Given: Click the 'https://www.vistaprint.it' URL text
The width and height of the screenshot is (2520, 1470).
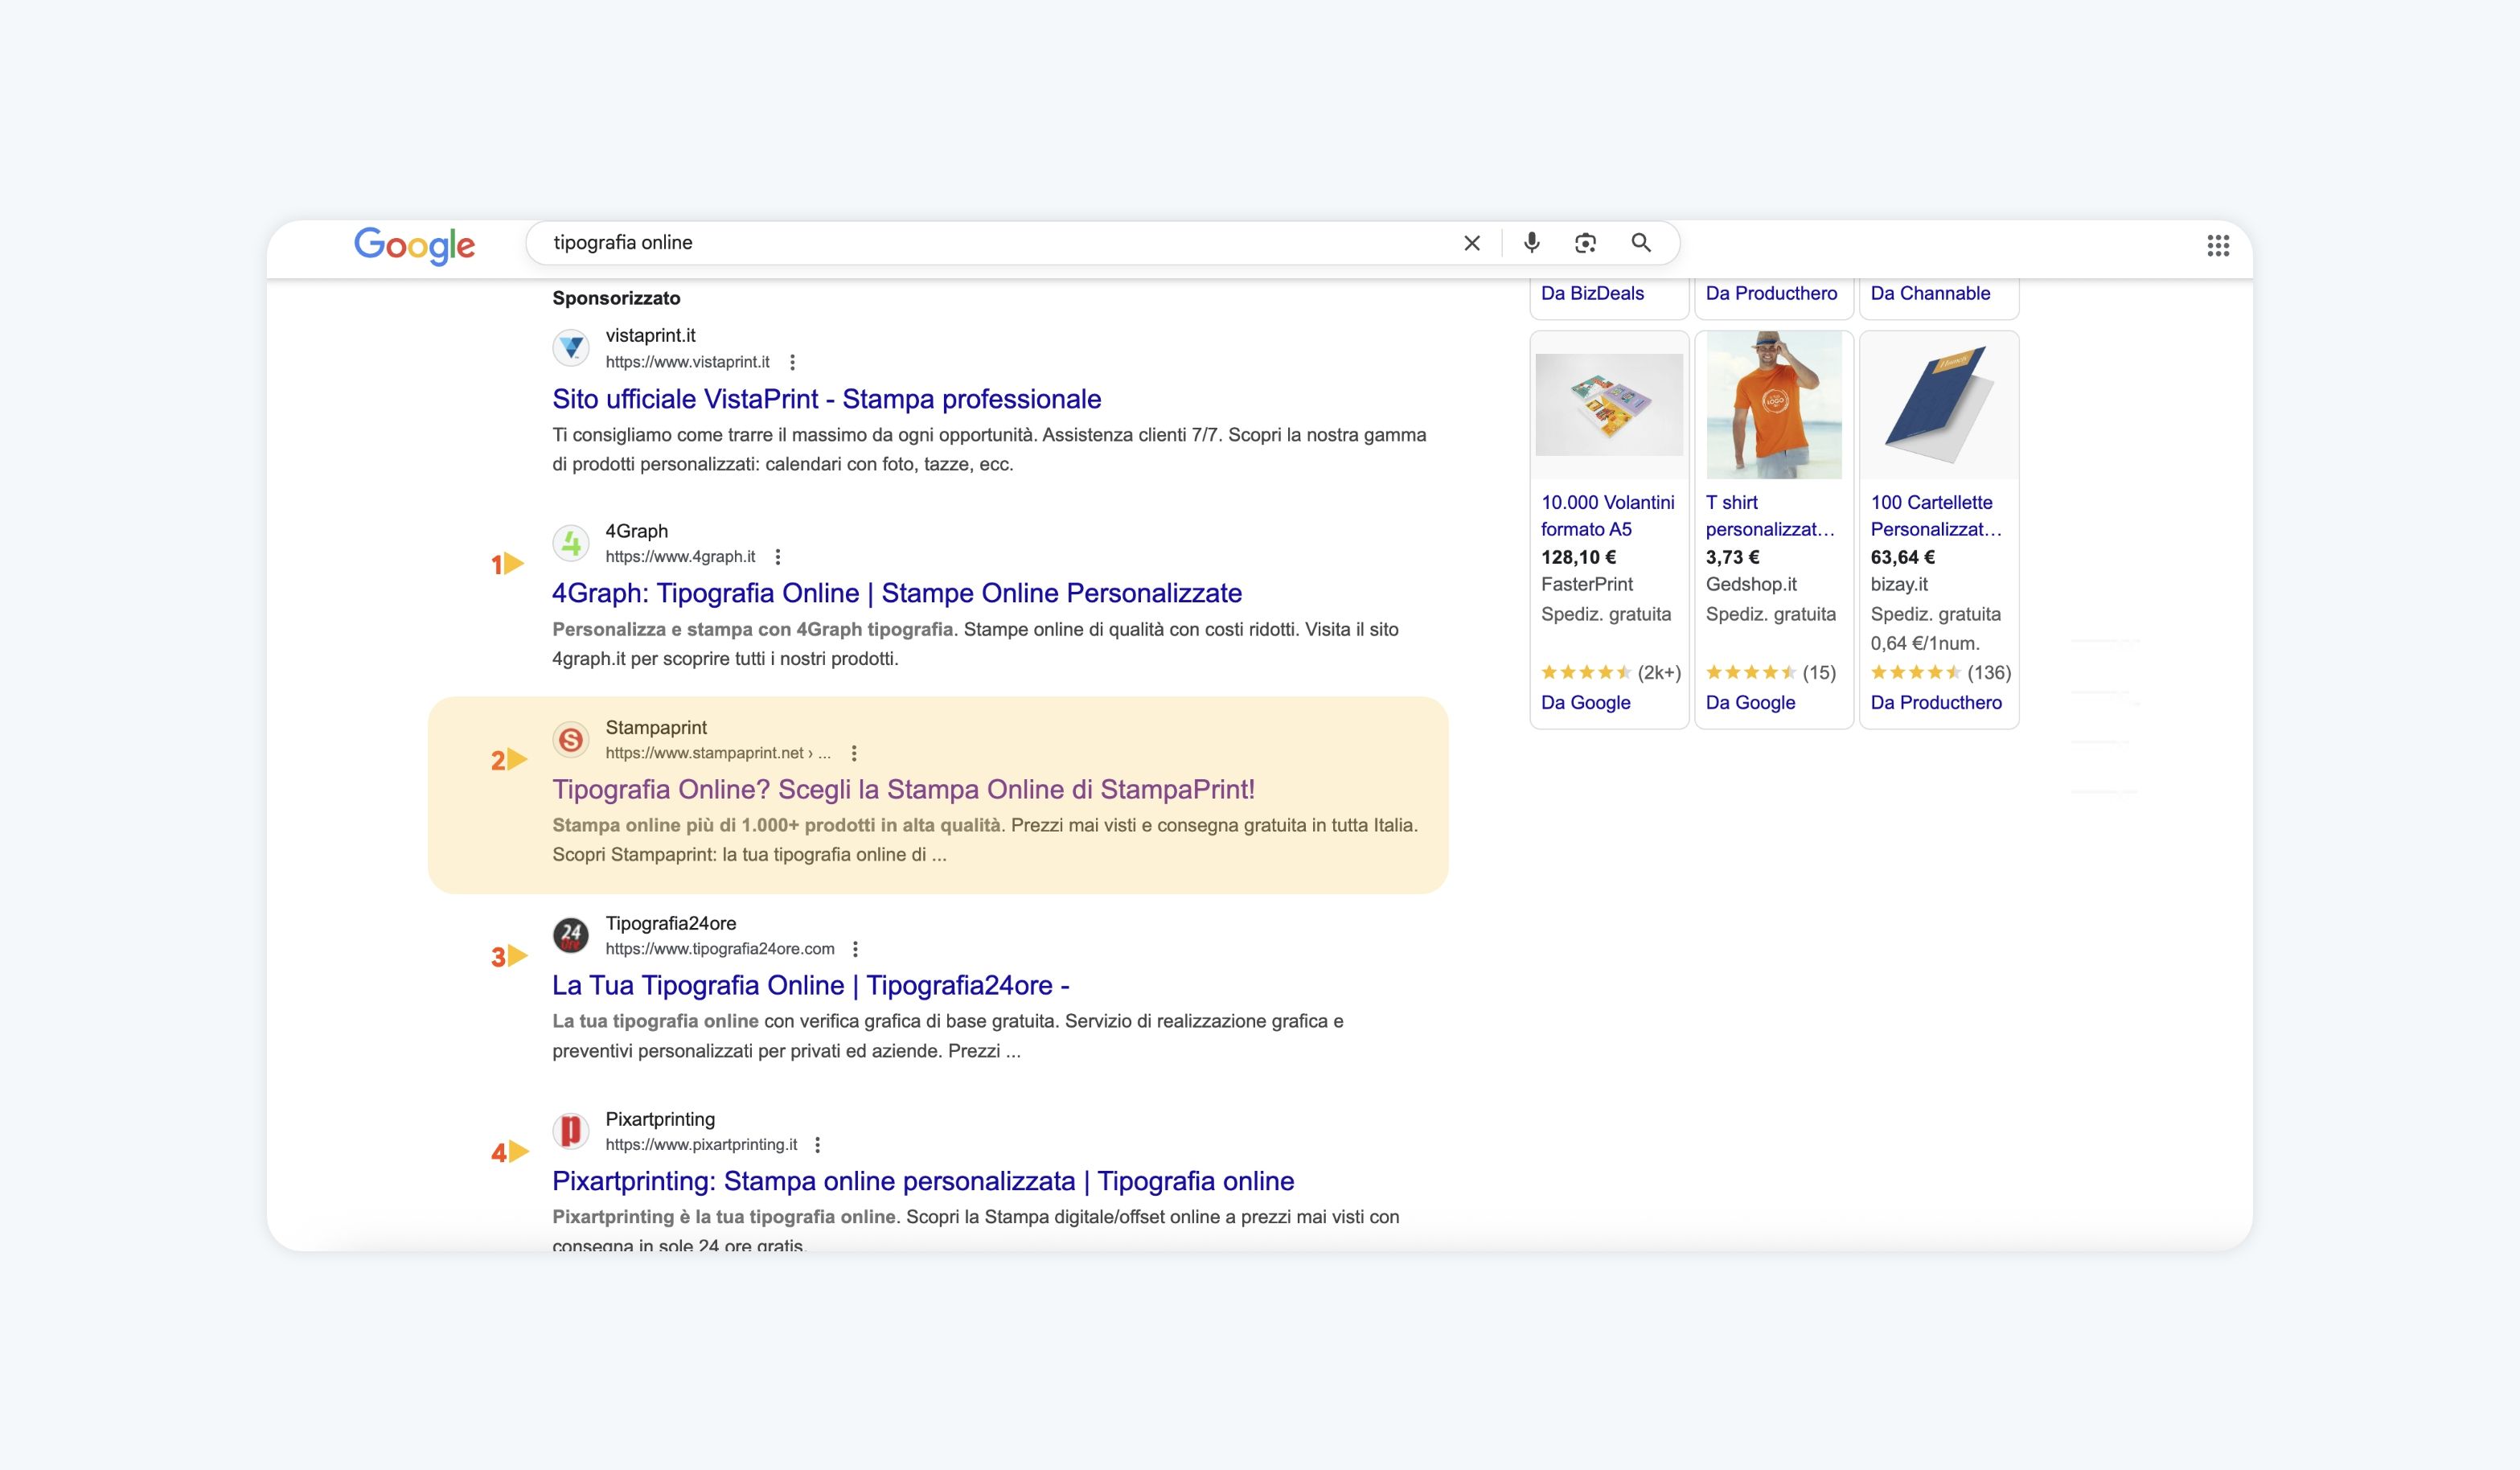Looking at the screenshot, I should pos(687,362).
